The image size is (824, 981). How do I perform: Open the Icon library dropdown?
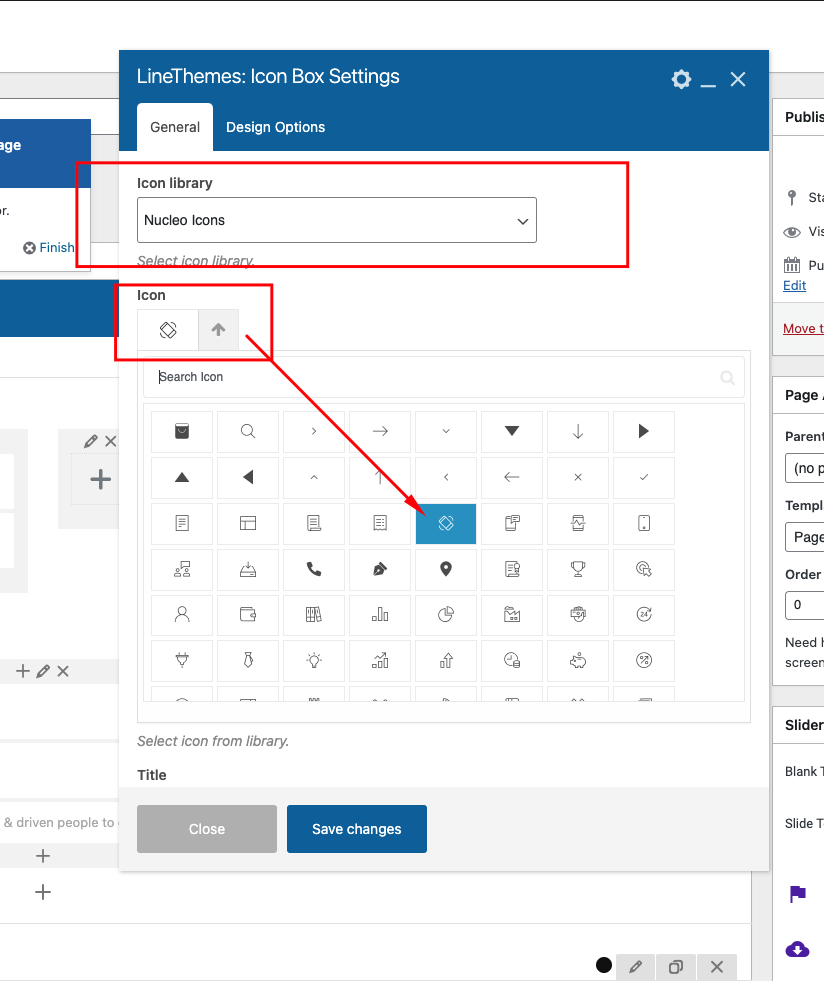(x=337, y=220)
